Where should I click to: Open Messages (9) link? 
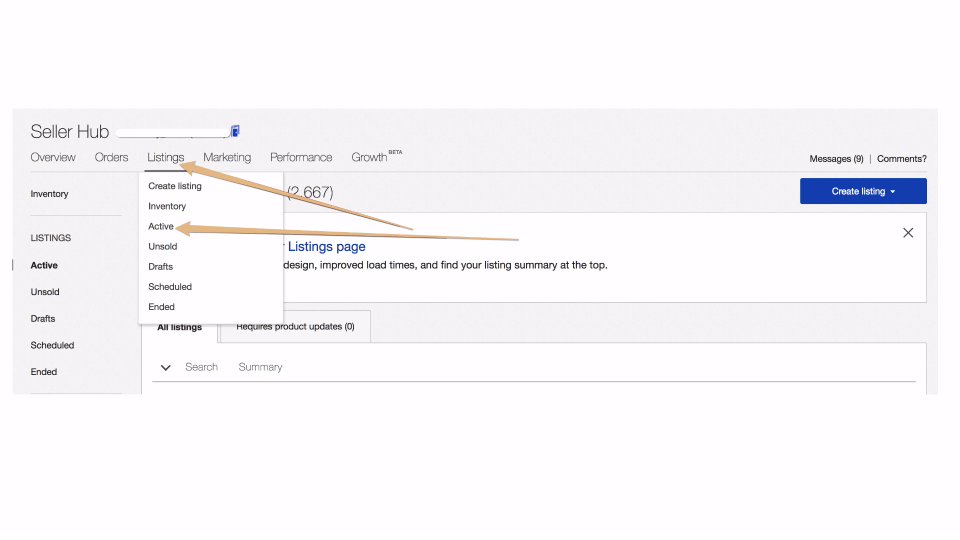point(836,159)
